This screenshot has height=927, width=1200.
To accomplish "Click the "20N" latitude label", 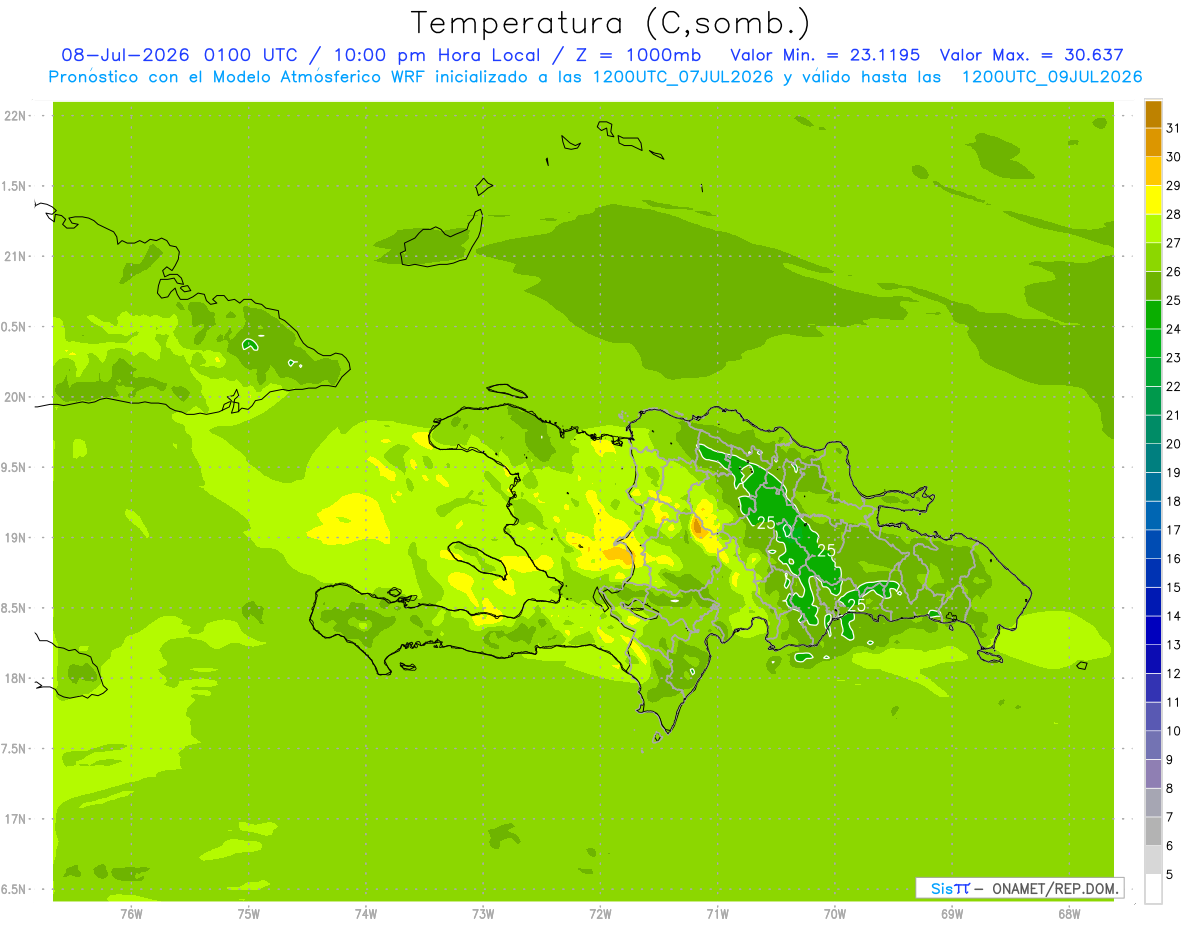I will click(15, 397).
